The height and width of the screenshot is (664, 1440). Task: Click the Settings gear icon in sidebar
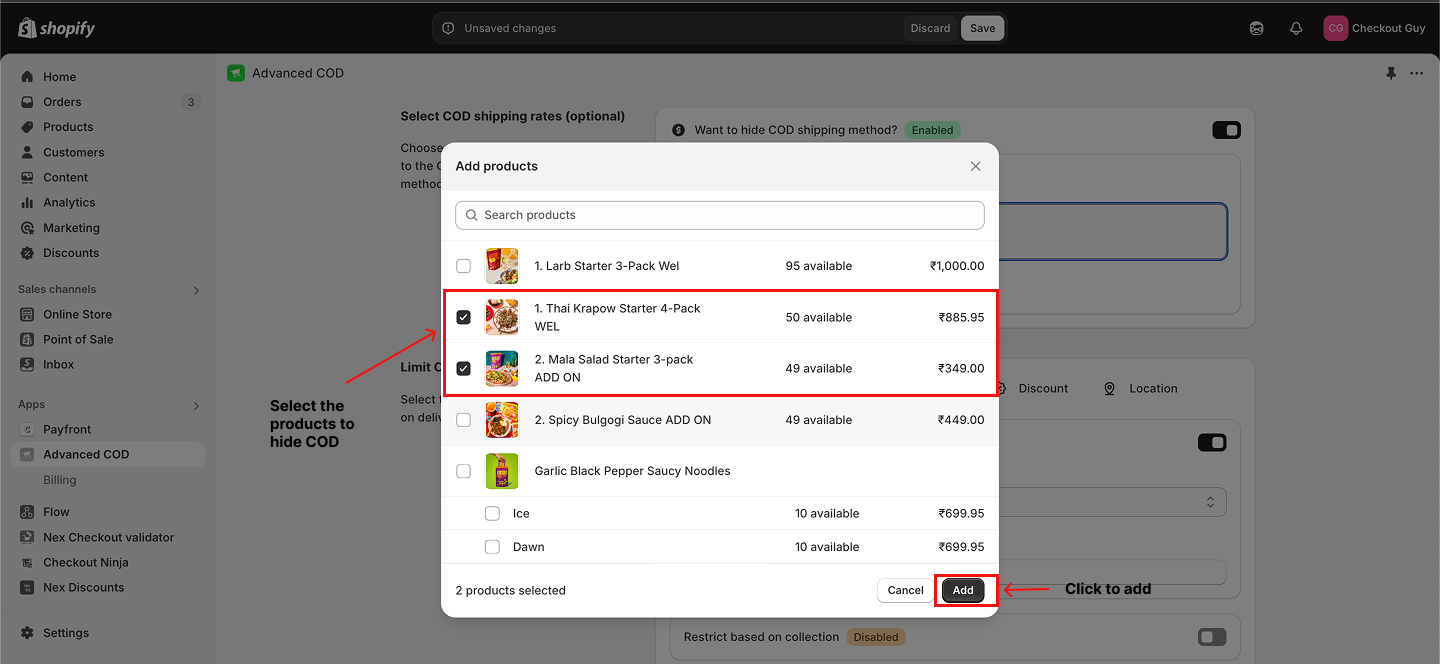[27, 633]
